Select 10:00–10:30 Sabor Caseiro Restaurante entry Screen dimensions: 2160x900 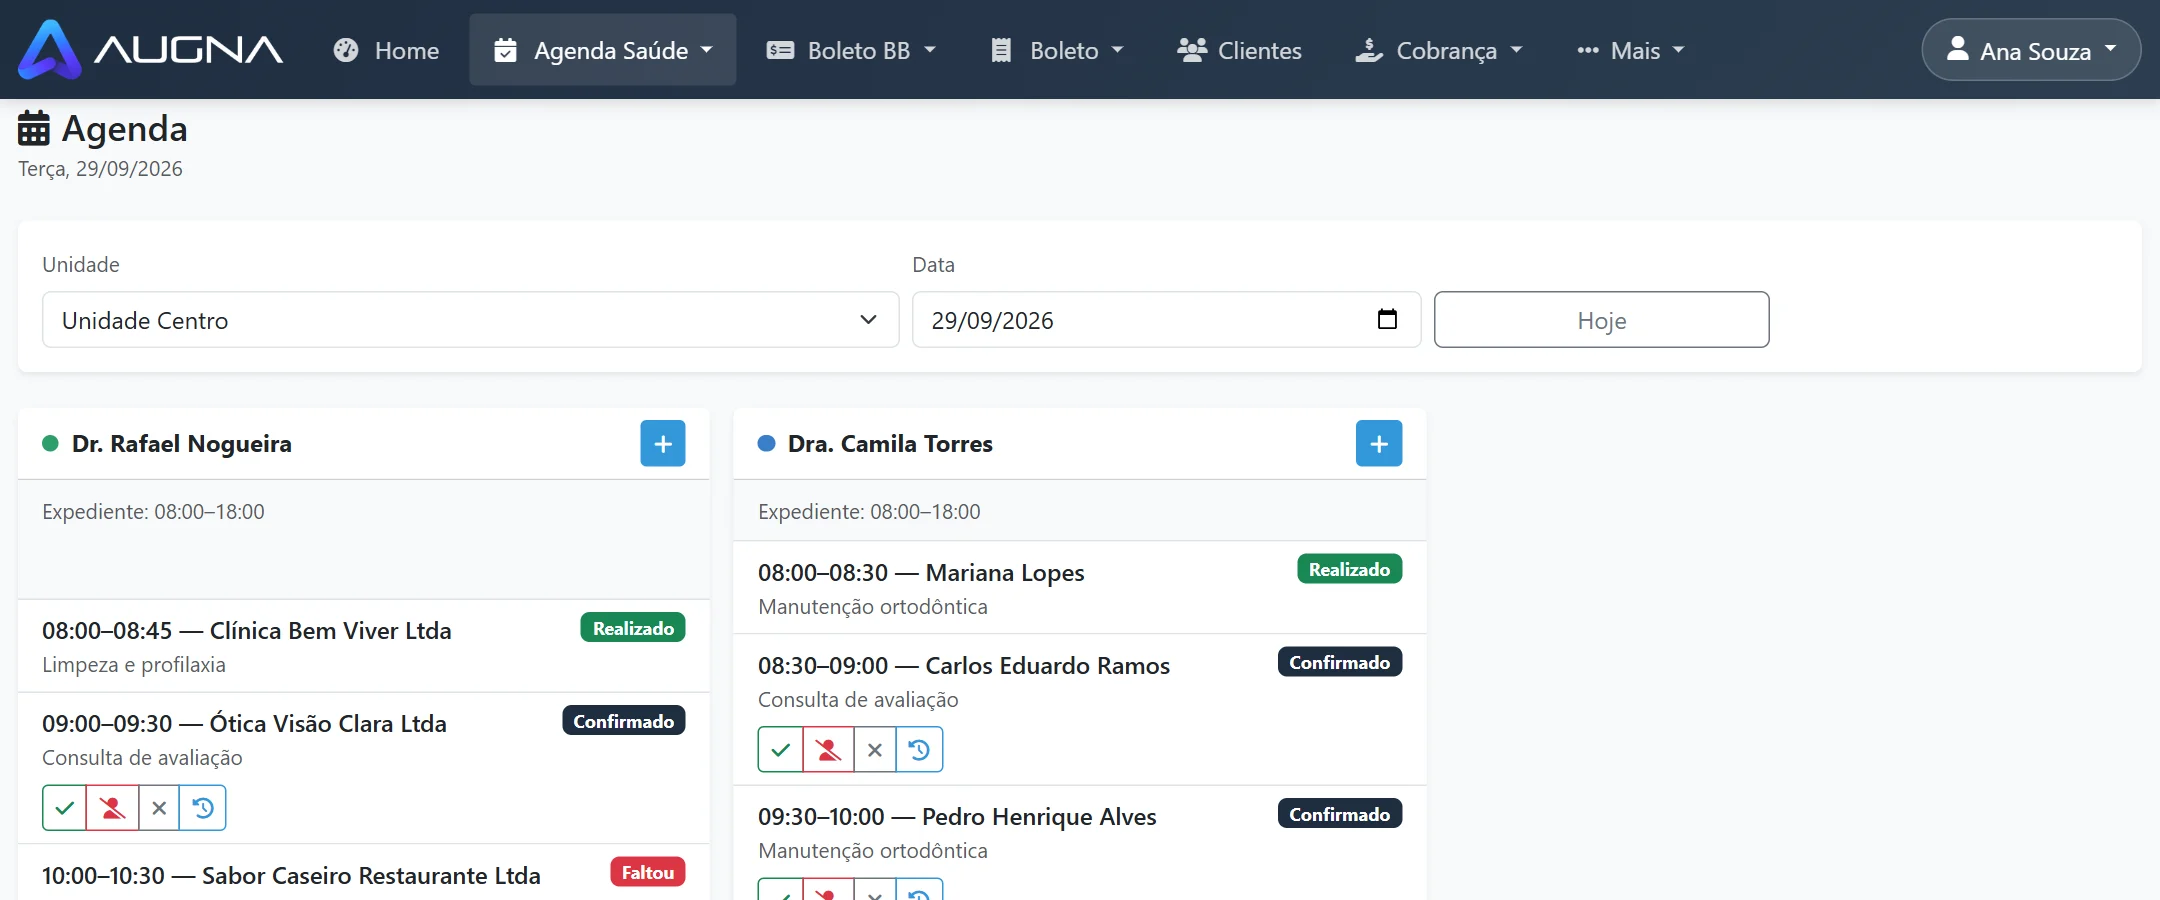tap(364, 873)
